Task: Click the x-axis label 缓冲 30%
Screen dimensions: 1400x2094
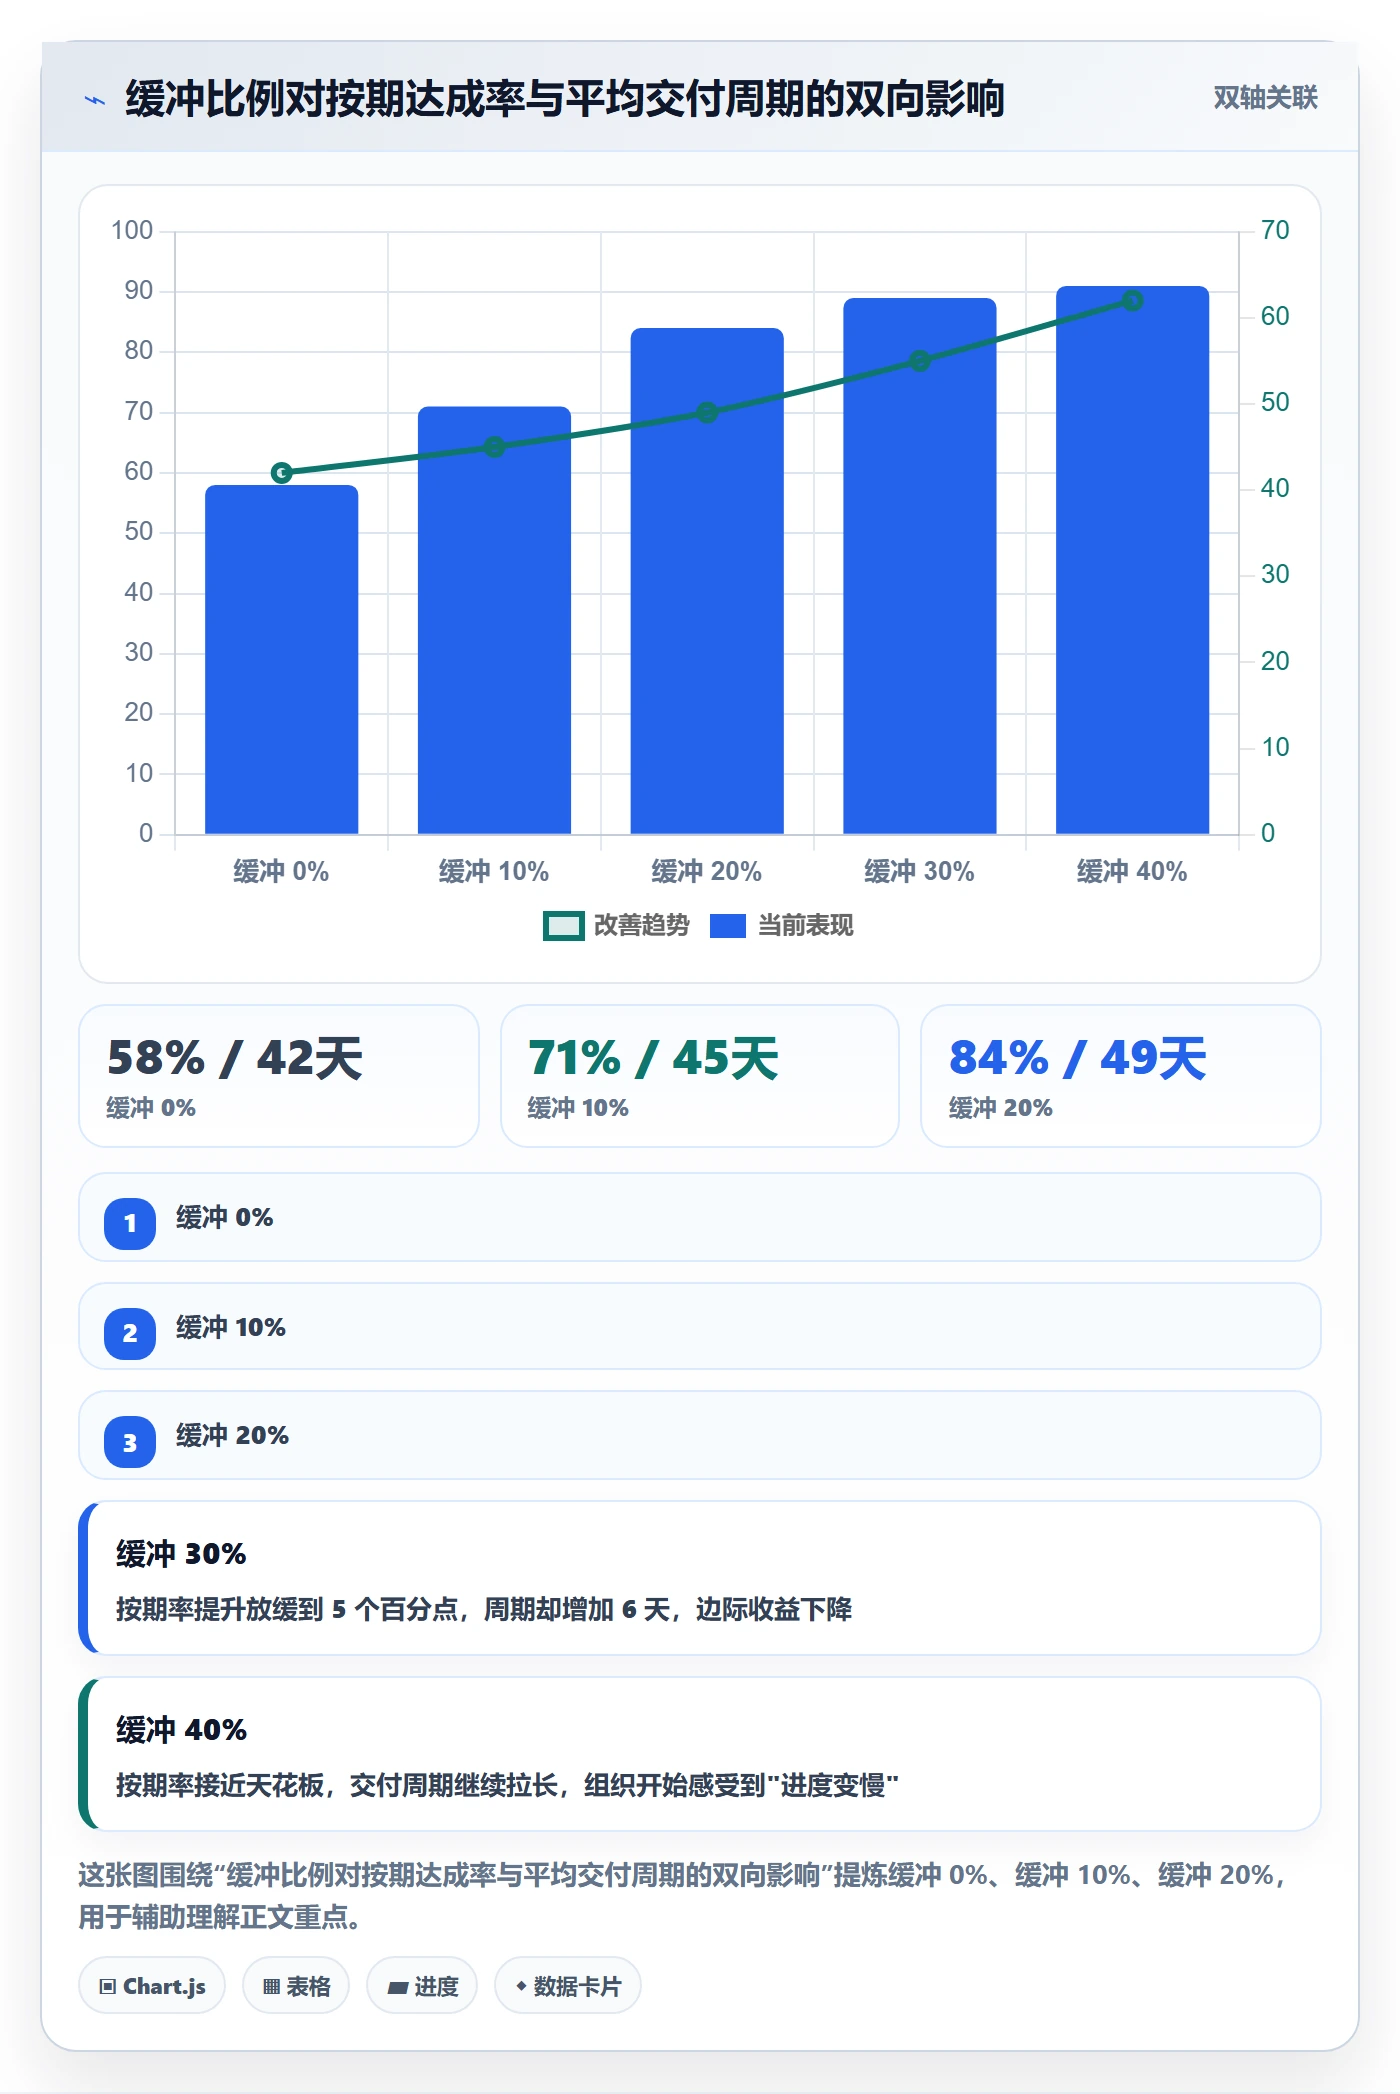Action: click(919, 872)
